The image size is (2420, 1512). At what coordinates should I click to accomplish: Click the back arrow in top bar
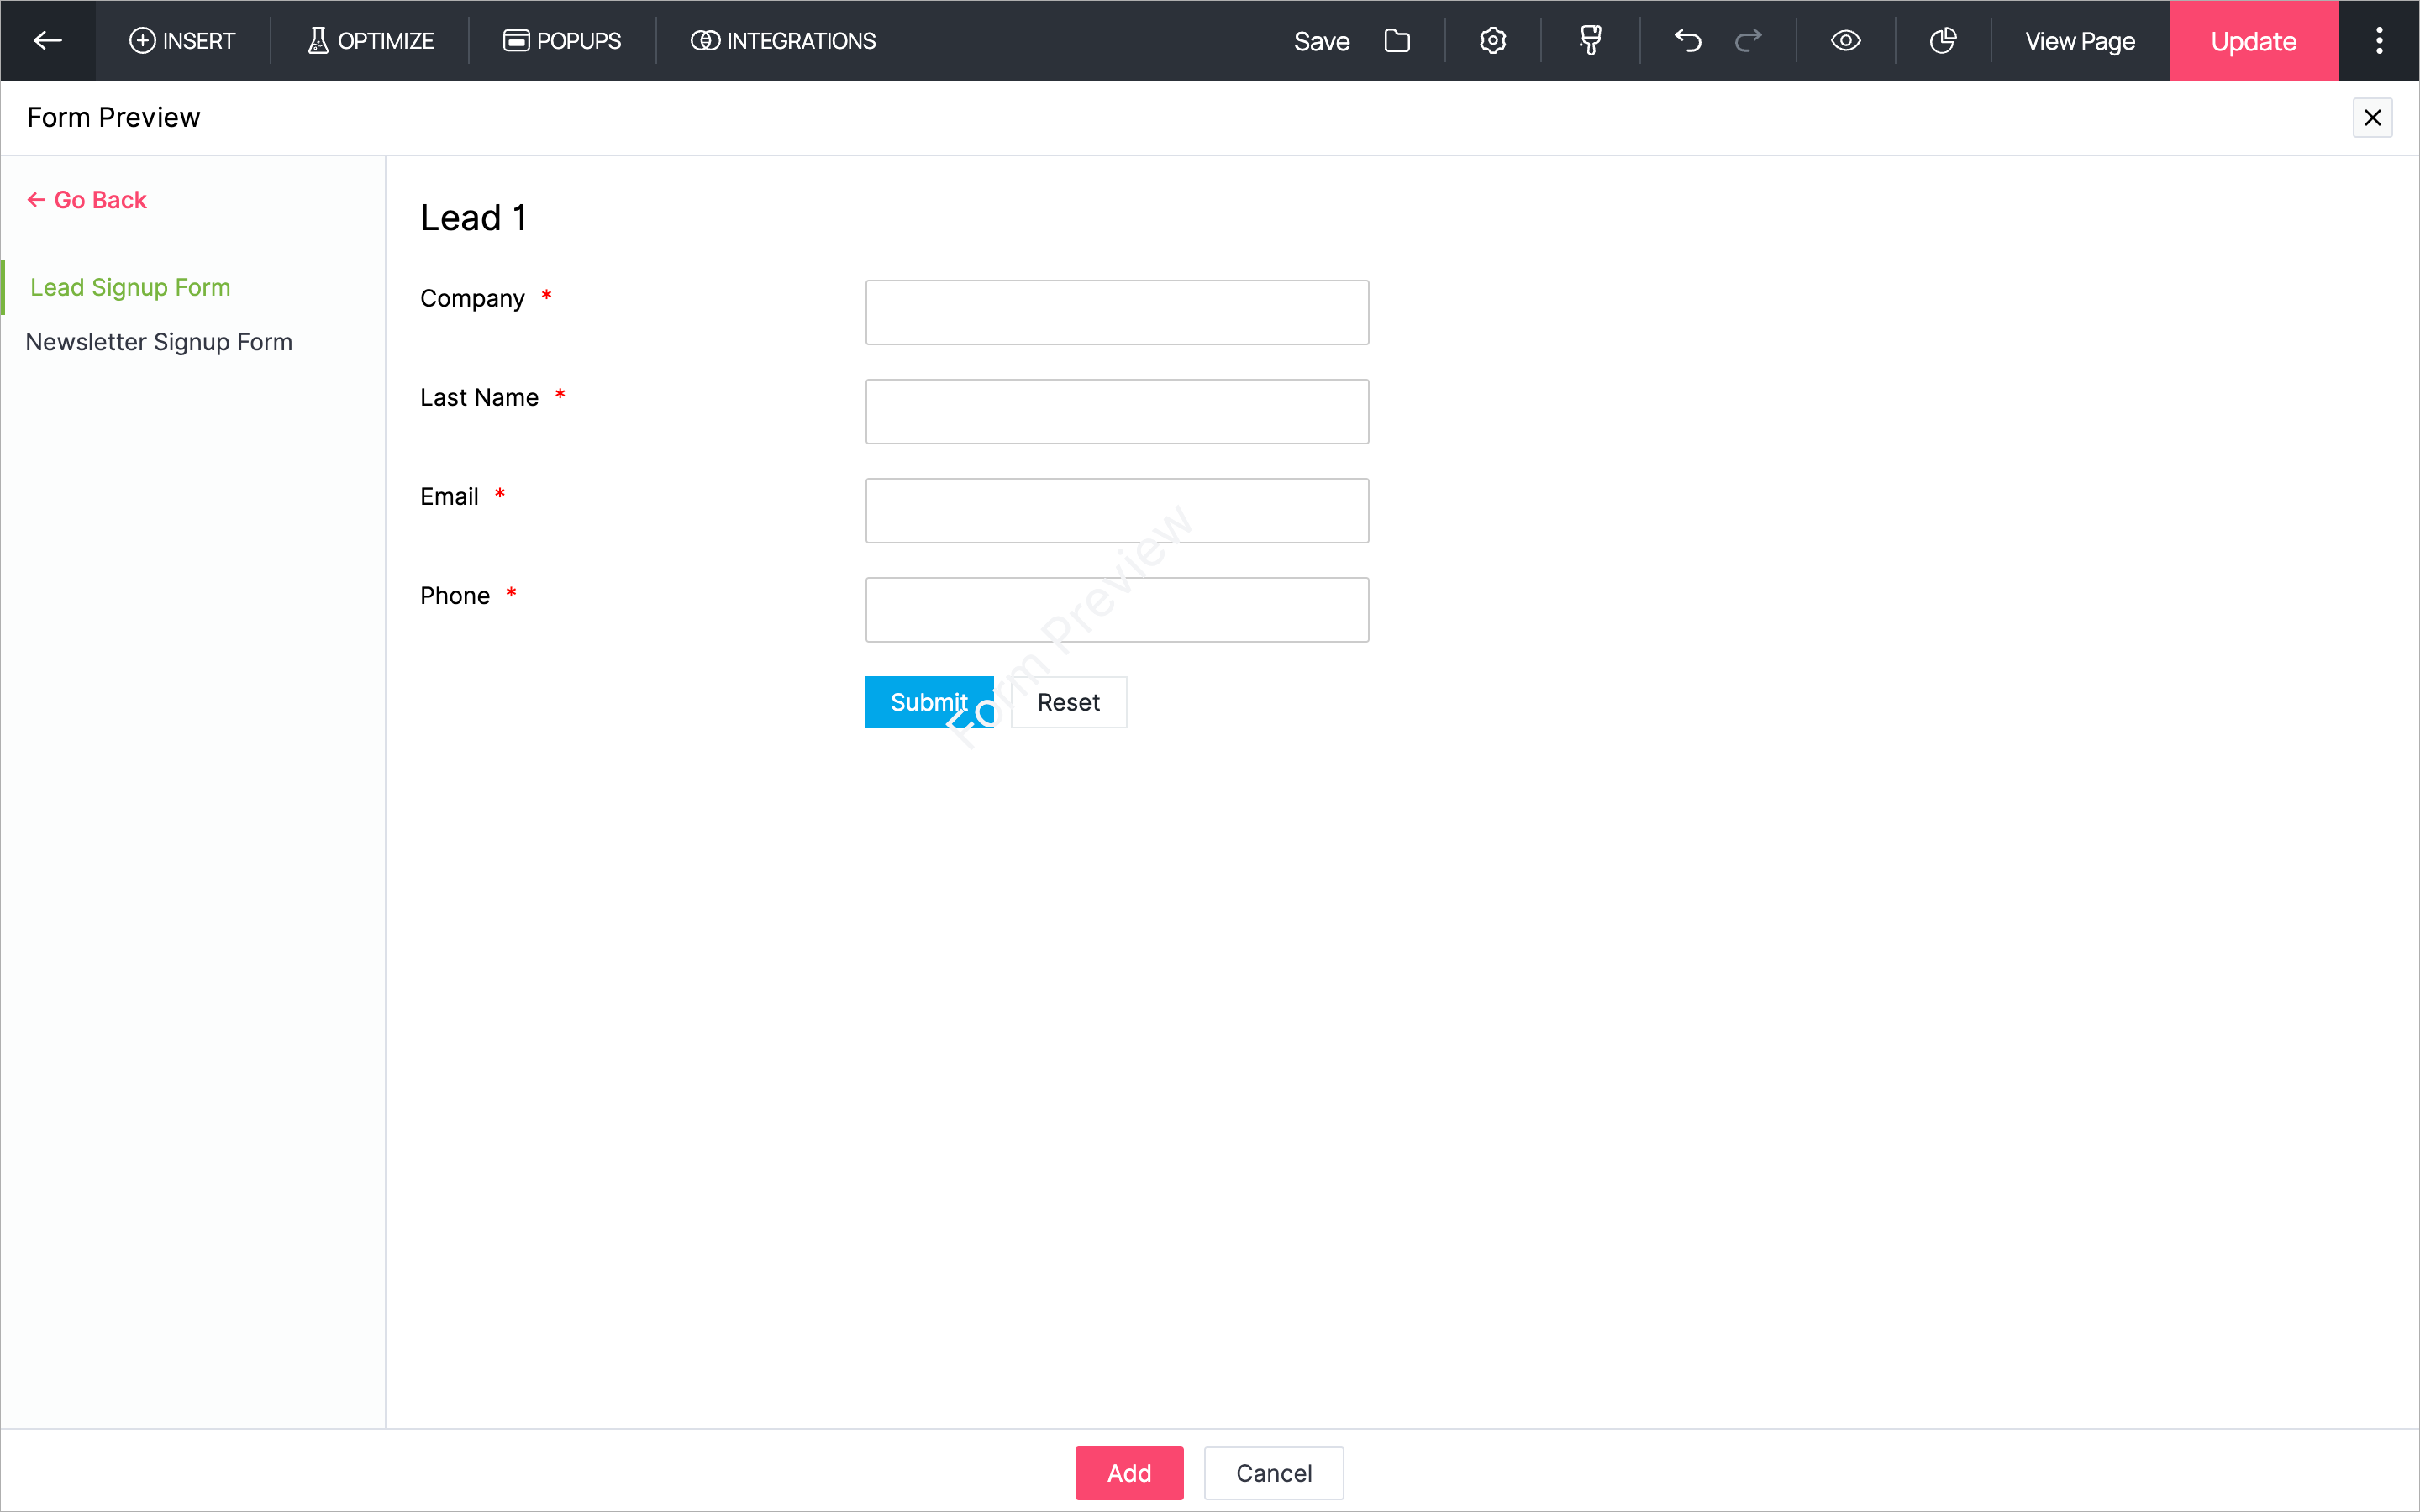coord(47,40)
